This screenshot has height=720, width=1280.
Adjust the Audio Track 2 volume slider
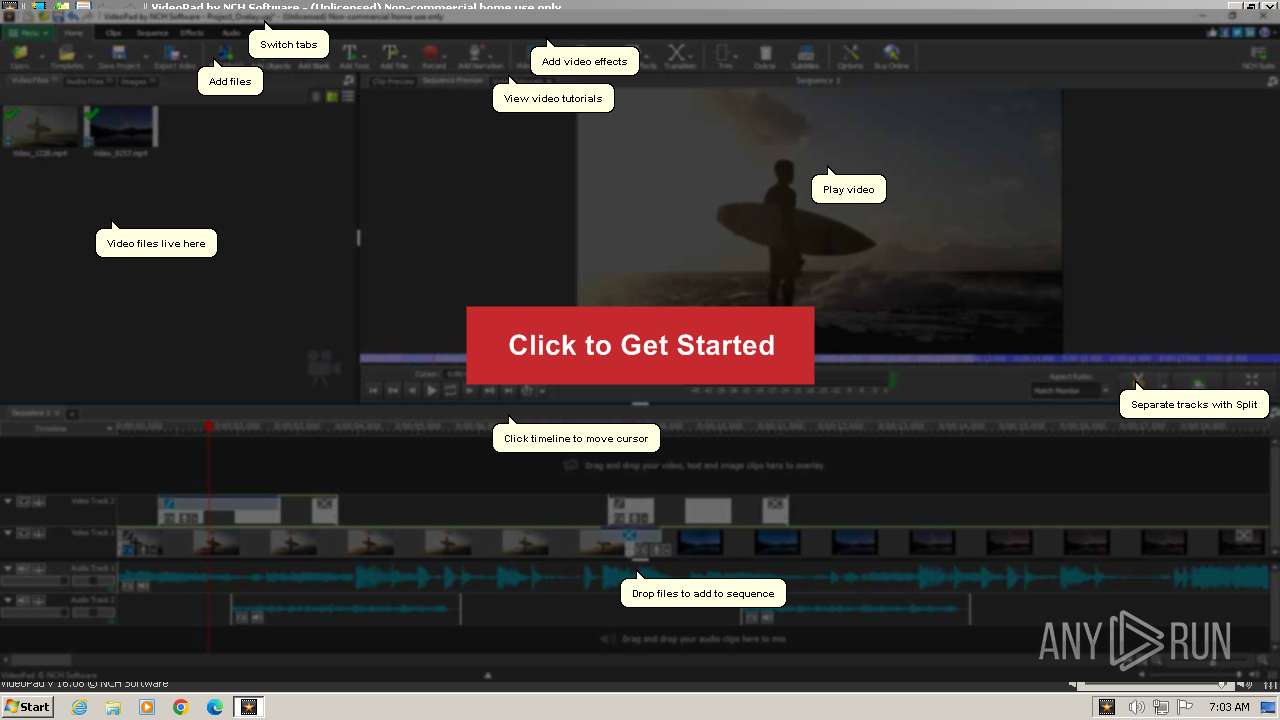pos(34,612)
